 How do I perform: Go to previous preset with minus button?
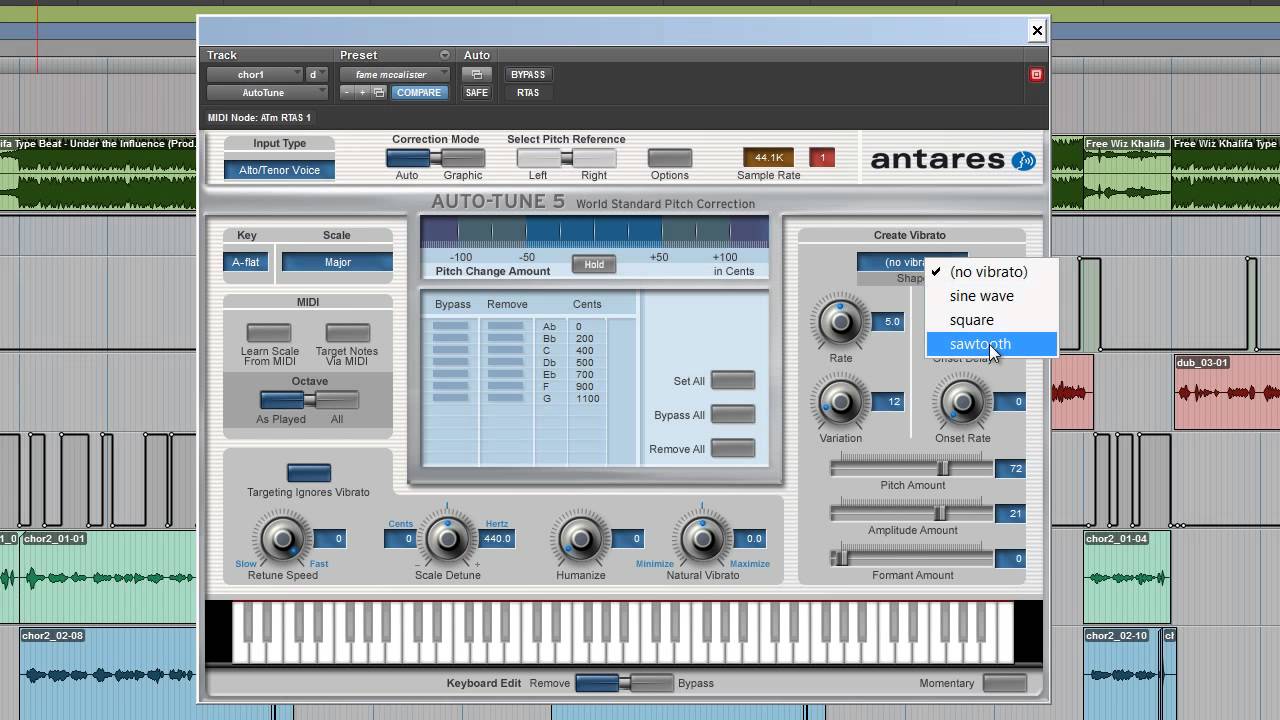[347, 92]
